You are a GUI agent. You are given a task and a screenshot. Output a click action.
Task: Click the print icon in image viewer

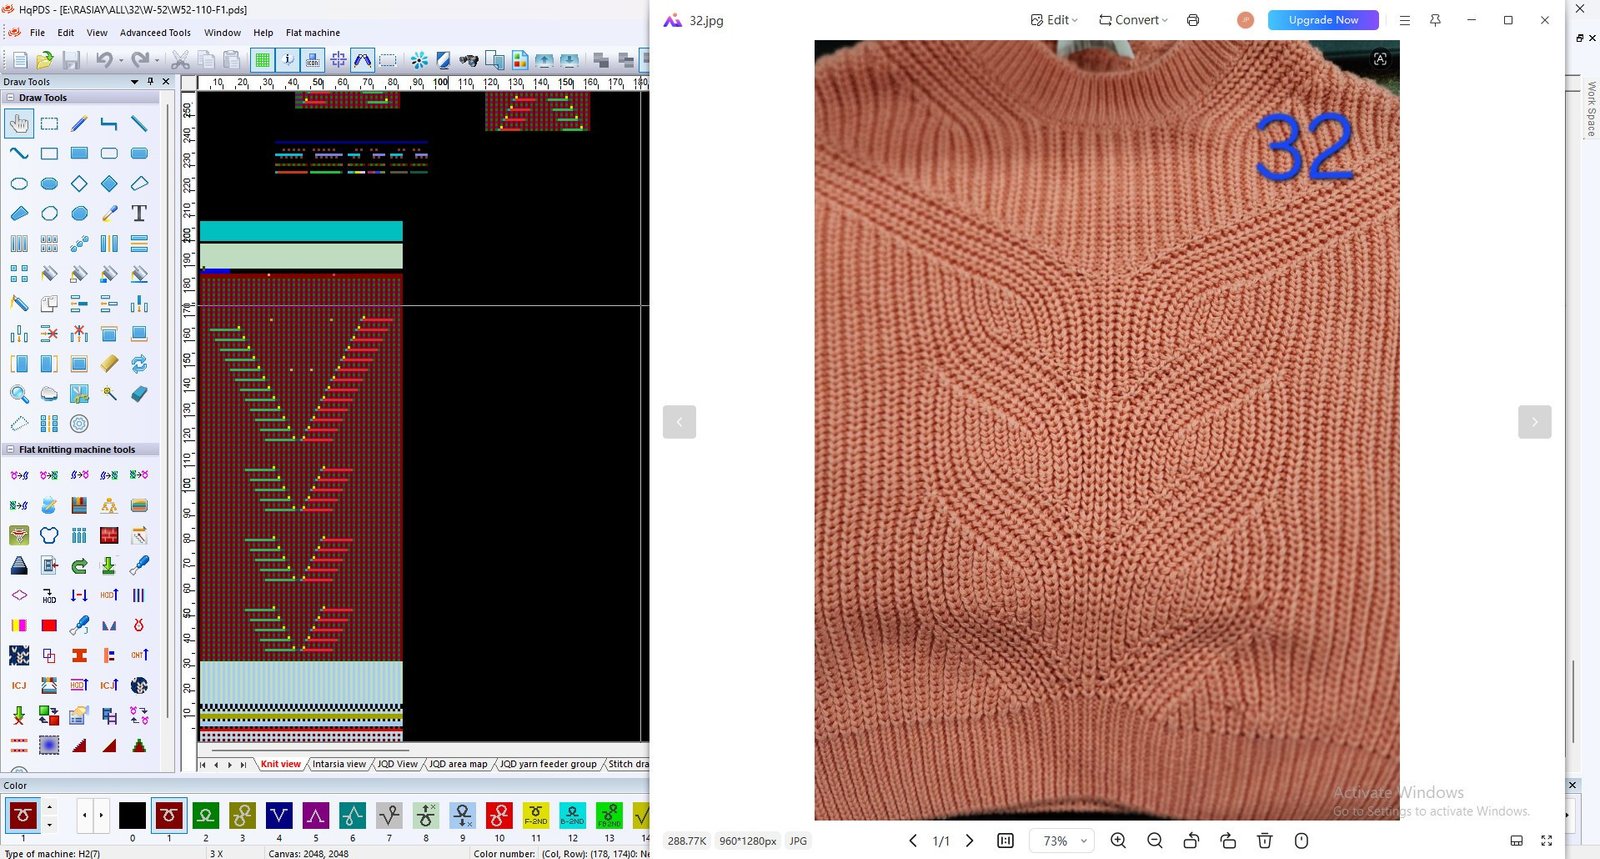point(1193,20)
